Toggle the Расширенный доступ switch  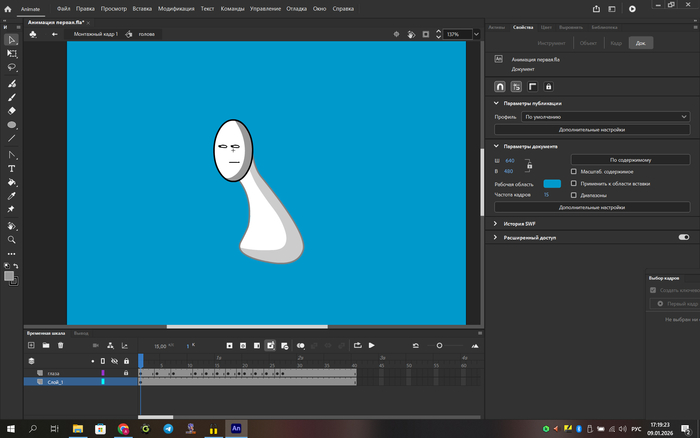(684, 238)
